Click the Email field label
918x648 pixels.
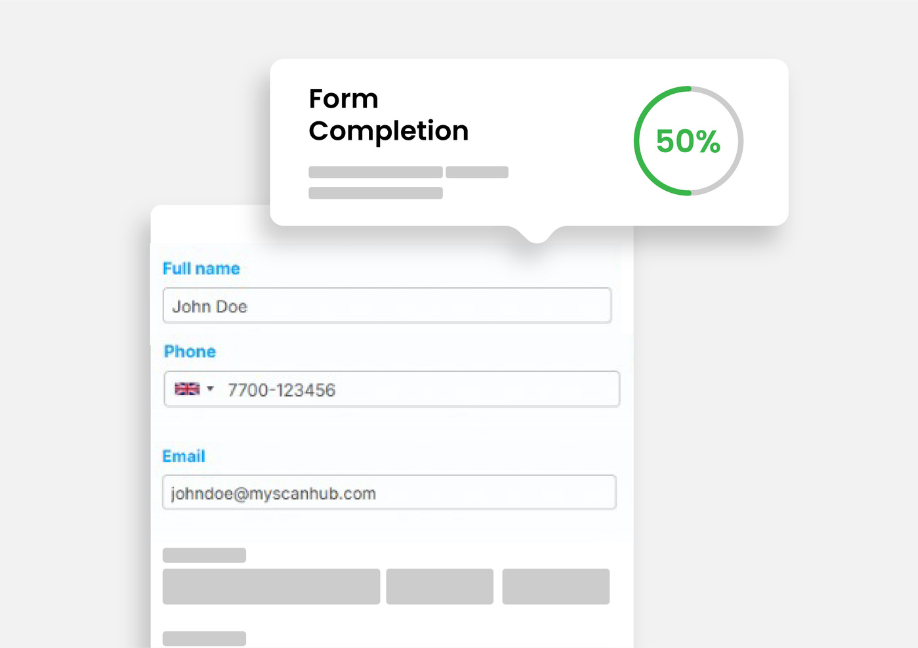[x=184, y=456]
